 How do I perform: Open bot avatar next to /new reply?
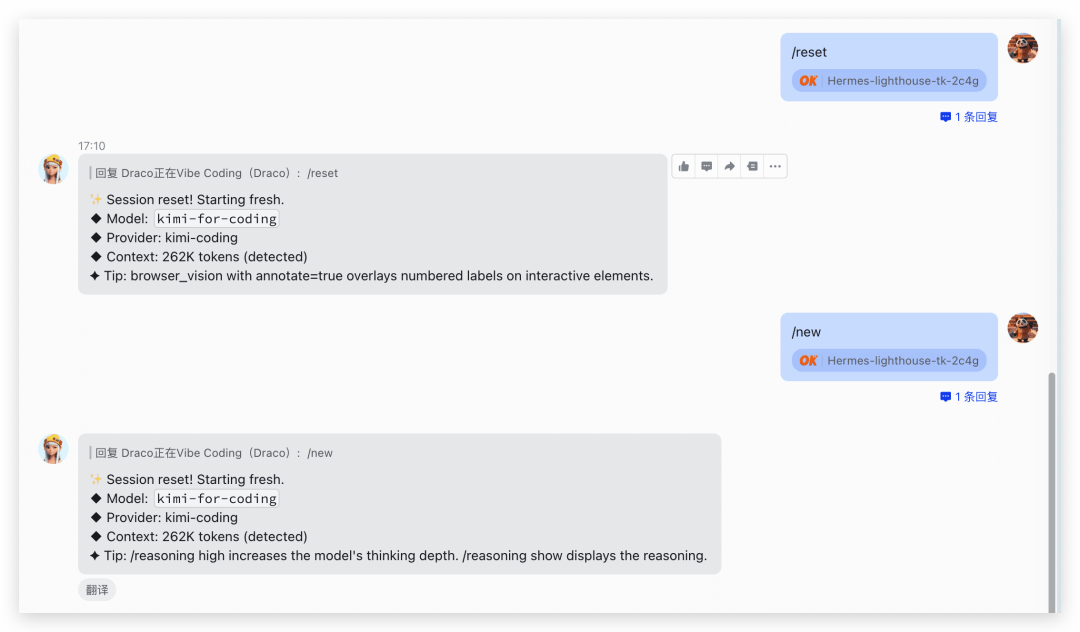pos(53,449)
